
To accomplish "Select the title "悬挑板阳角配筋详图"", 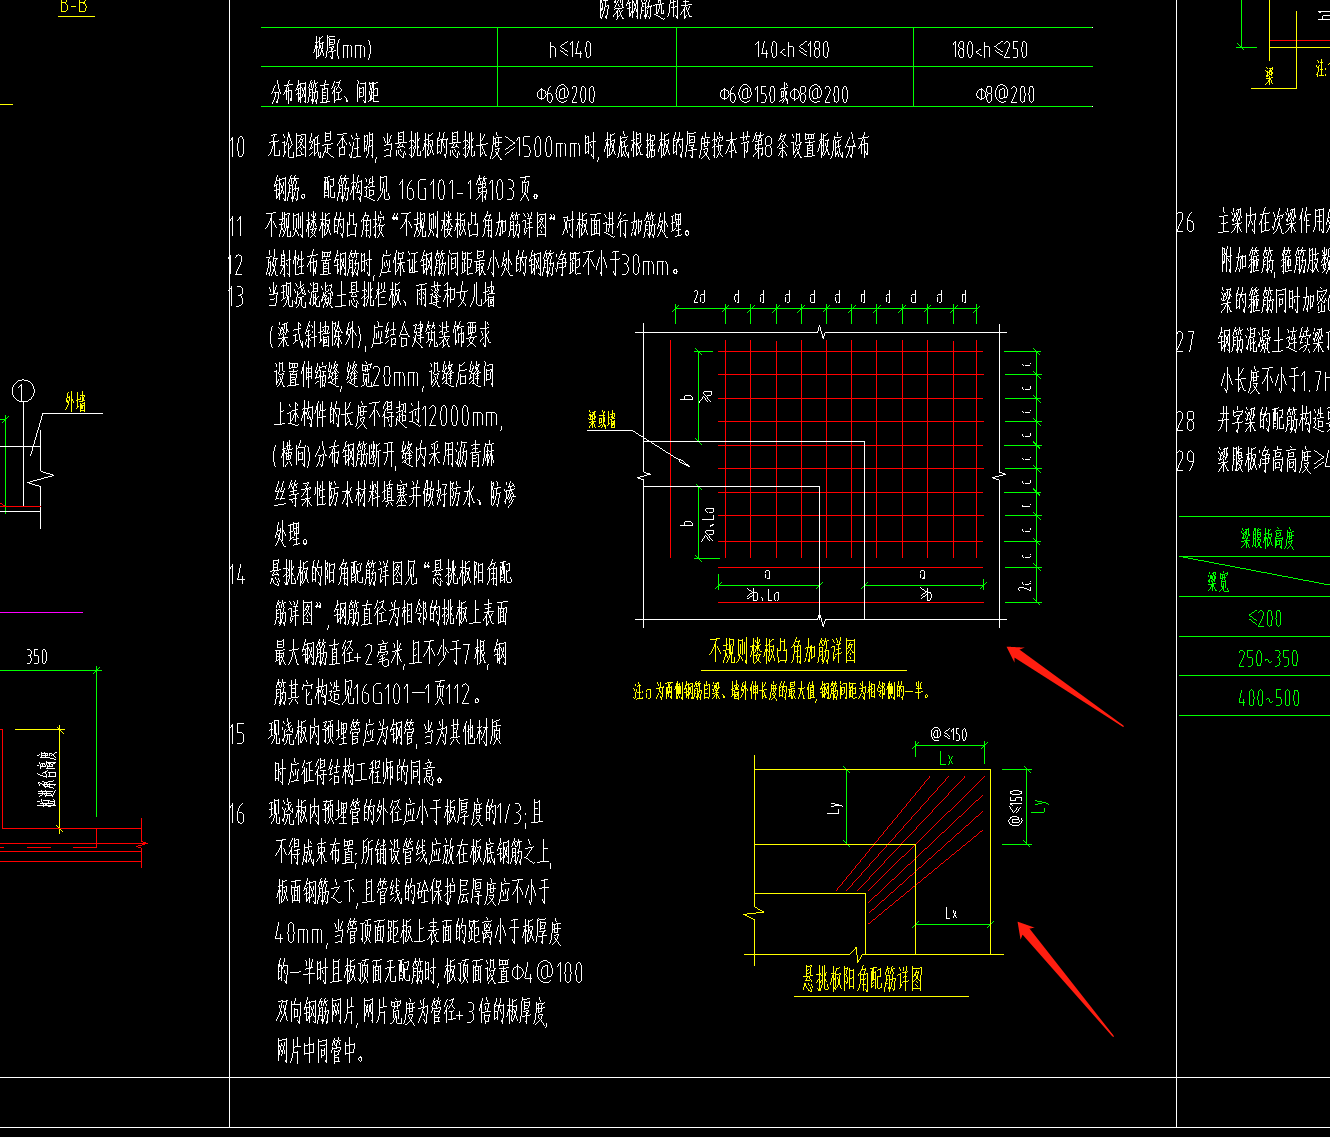I will tap(863, 979).
